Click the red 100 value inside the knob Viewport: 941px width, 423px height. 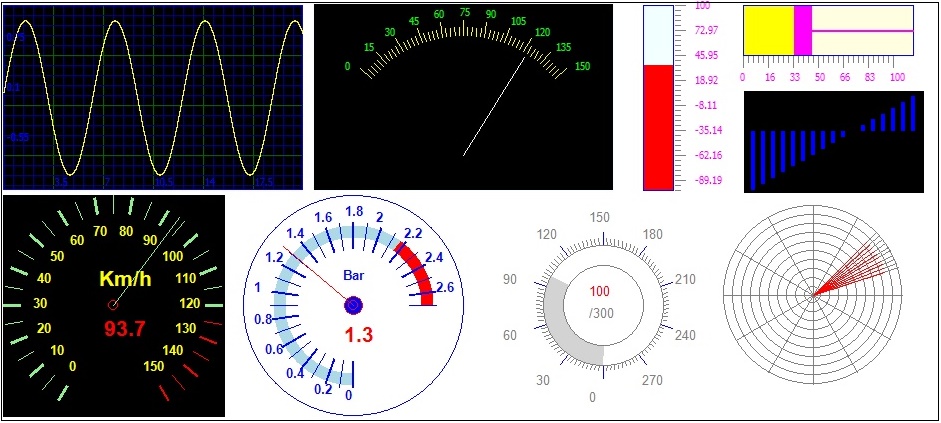coord(600,292)
